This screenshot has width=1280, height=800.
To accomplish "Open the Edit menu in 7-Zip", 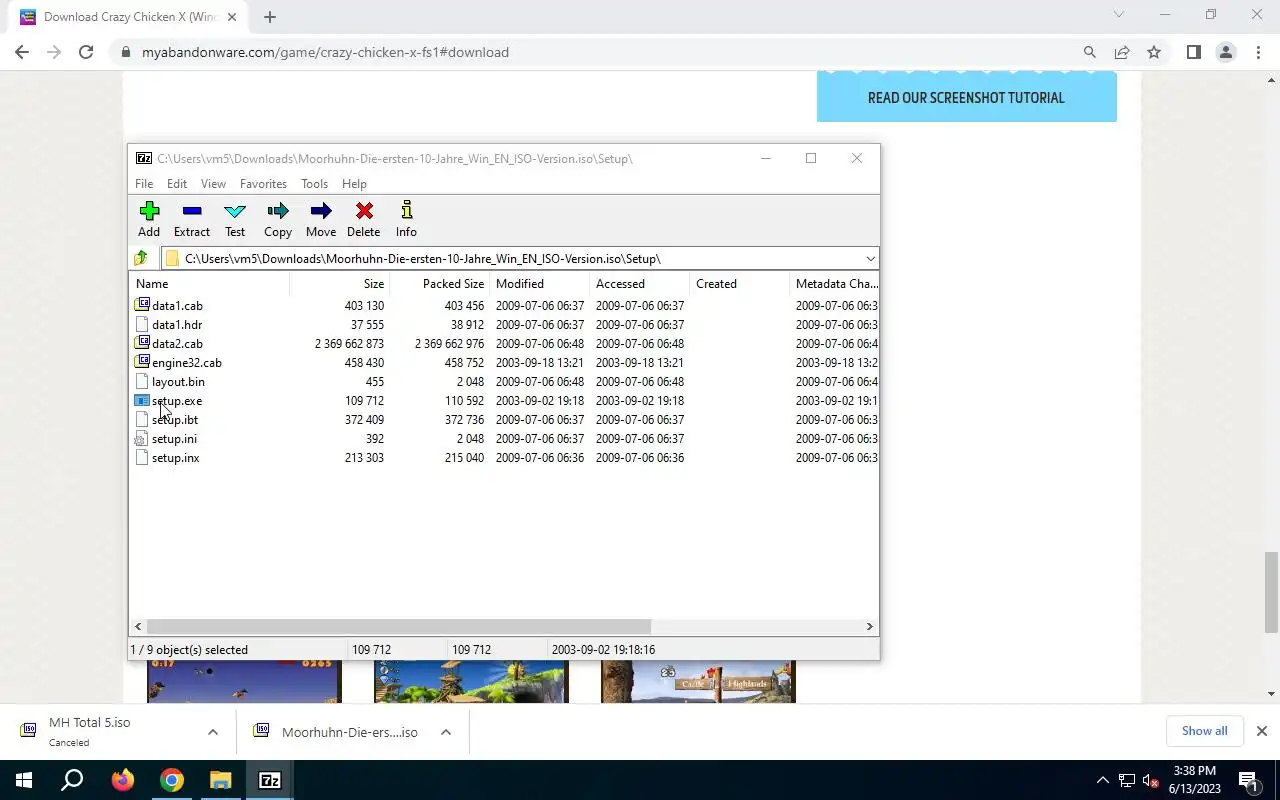I will [x=177, y=184].
